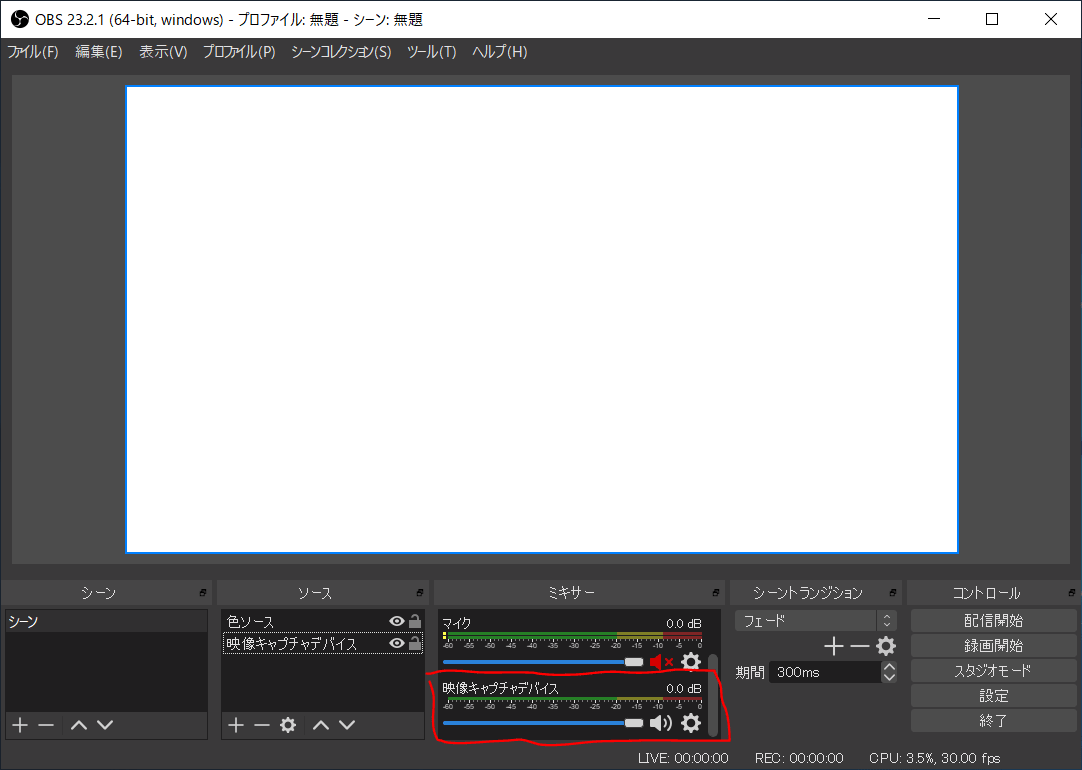Screen dimensions: 1082x770
Task: Open 映像キャプチャデバイス mixer settings gear
Action: point(691,723)
